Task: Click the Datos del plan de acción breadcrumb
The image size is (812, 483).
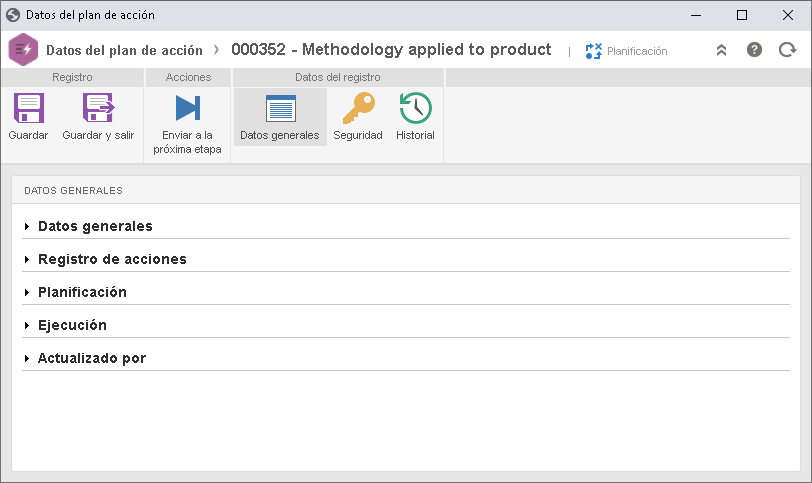Action: (124, 50)
